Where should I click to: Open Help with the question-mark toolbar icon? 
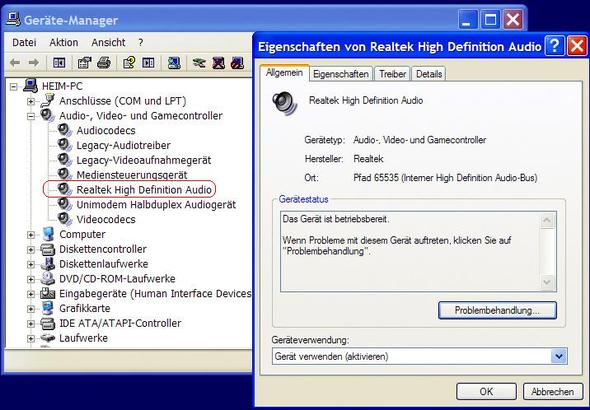129,63
